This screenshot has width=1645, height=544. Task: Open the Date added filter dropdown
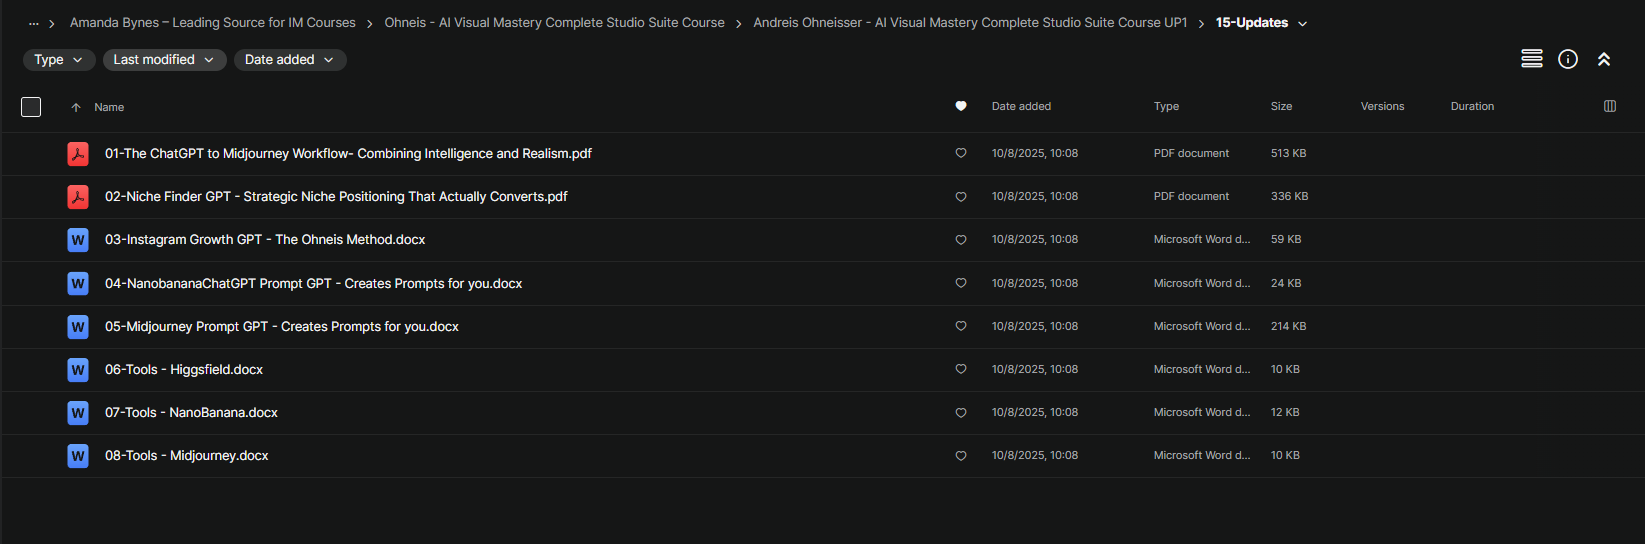(289, 60)
